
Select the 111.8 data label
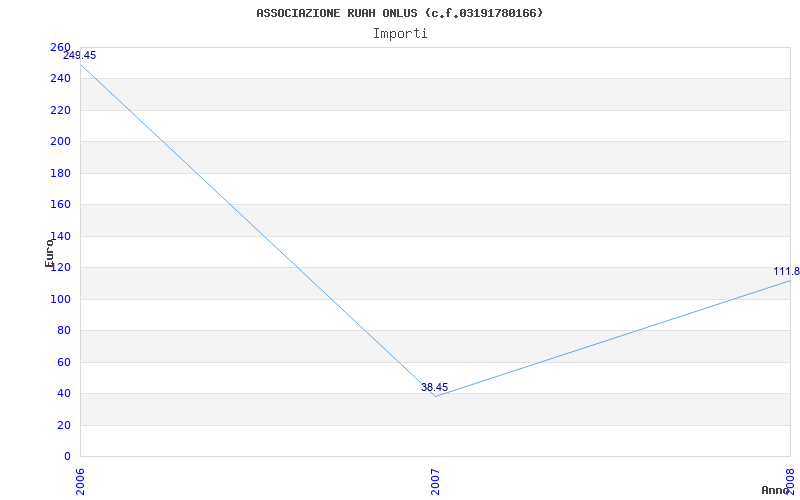pos(787,271)
